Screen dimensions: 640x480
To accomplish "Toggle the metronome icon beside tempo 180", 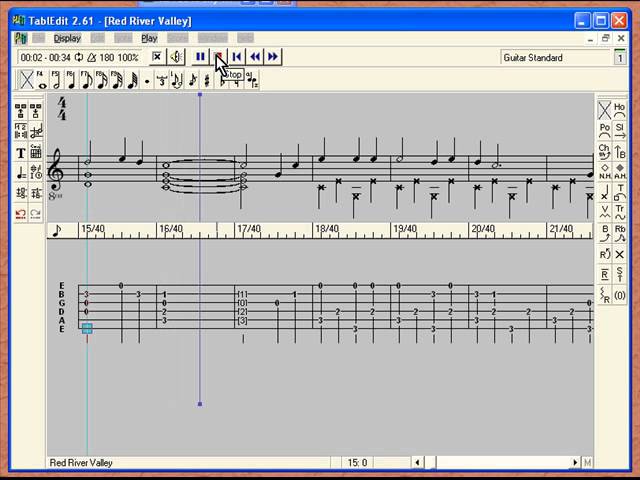I will [91, 58].
